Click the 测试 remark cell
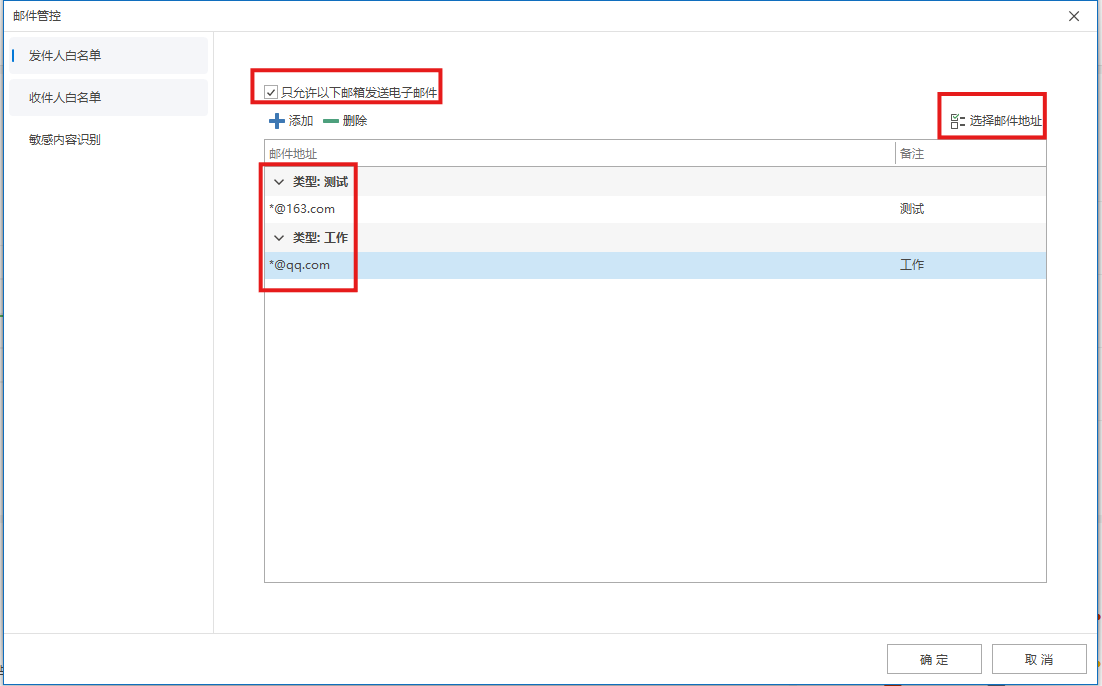This screenshot has width=1102, height=686. coord(912,209)
